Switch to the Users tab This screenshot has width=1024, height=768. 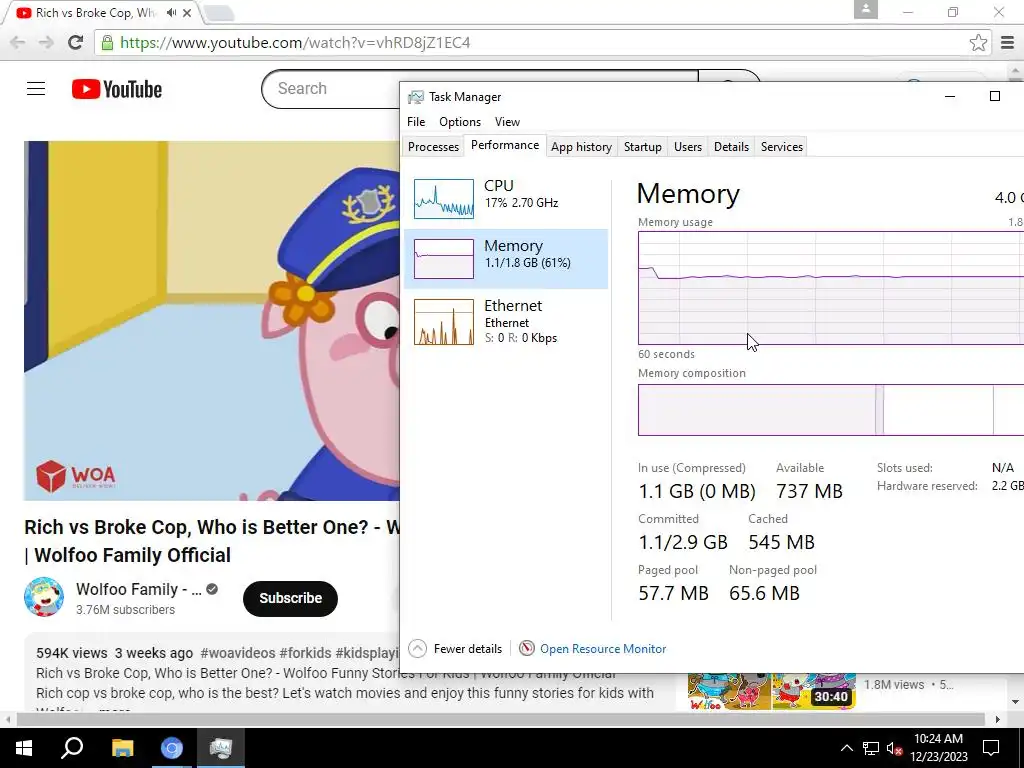[x=688, y=147]
